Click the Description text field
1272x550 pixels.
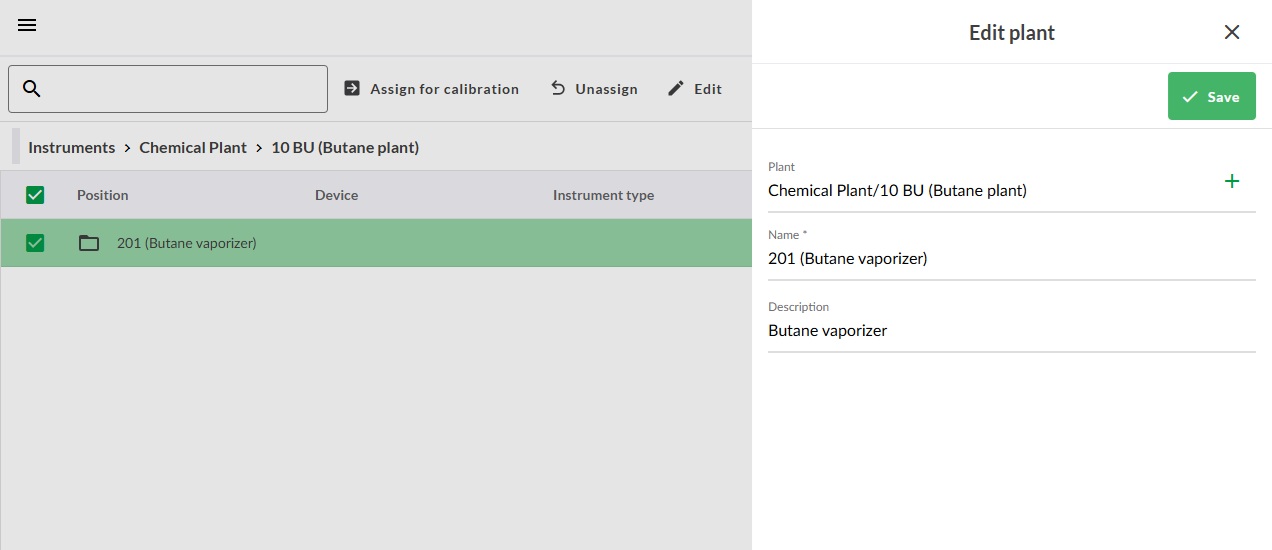[x=1010, y=331]
